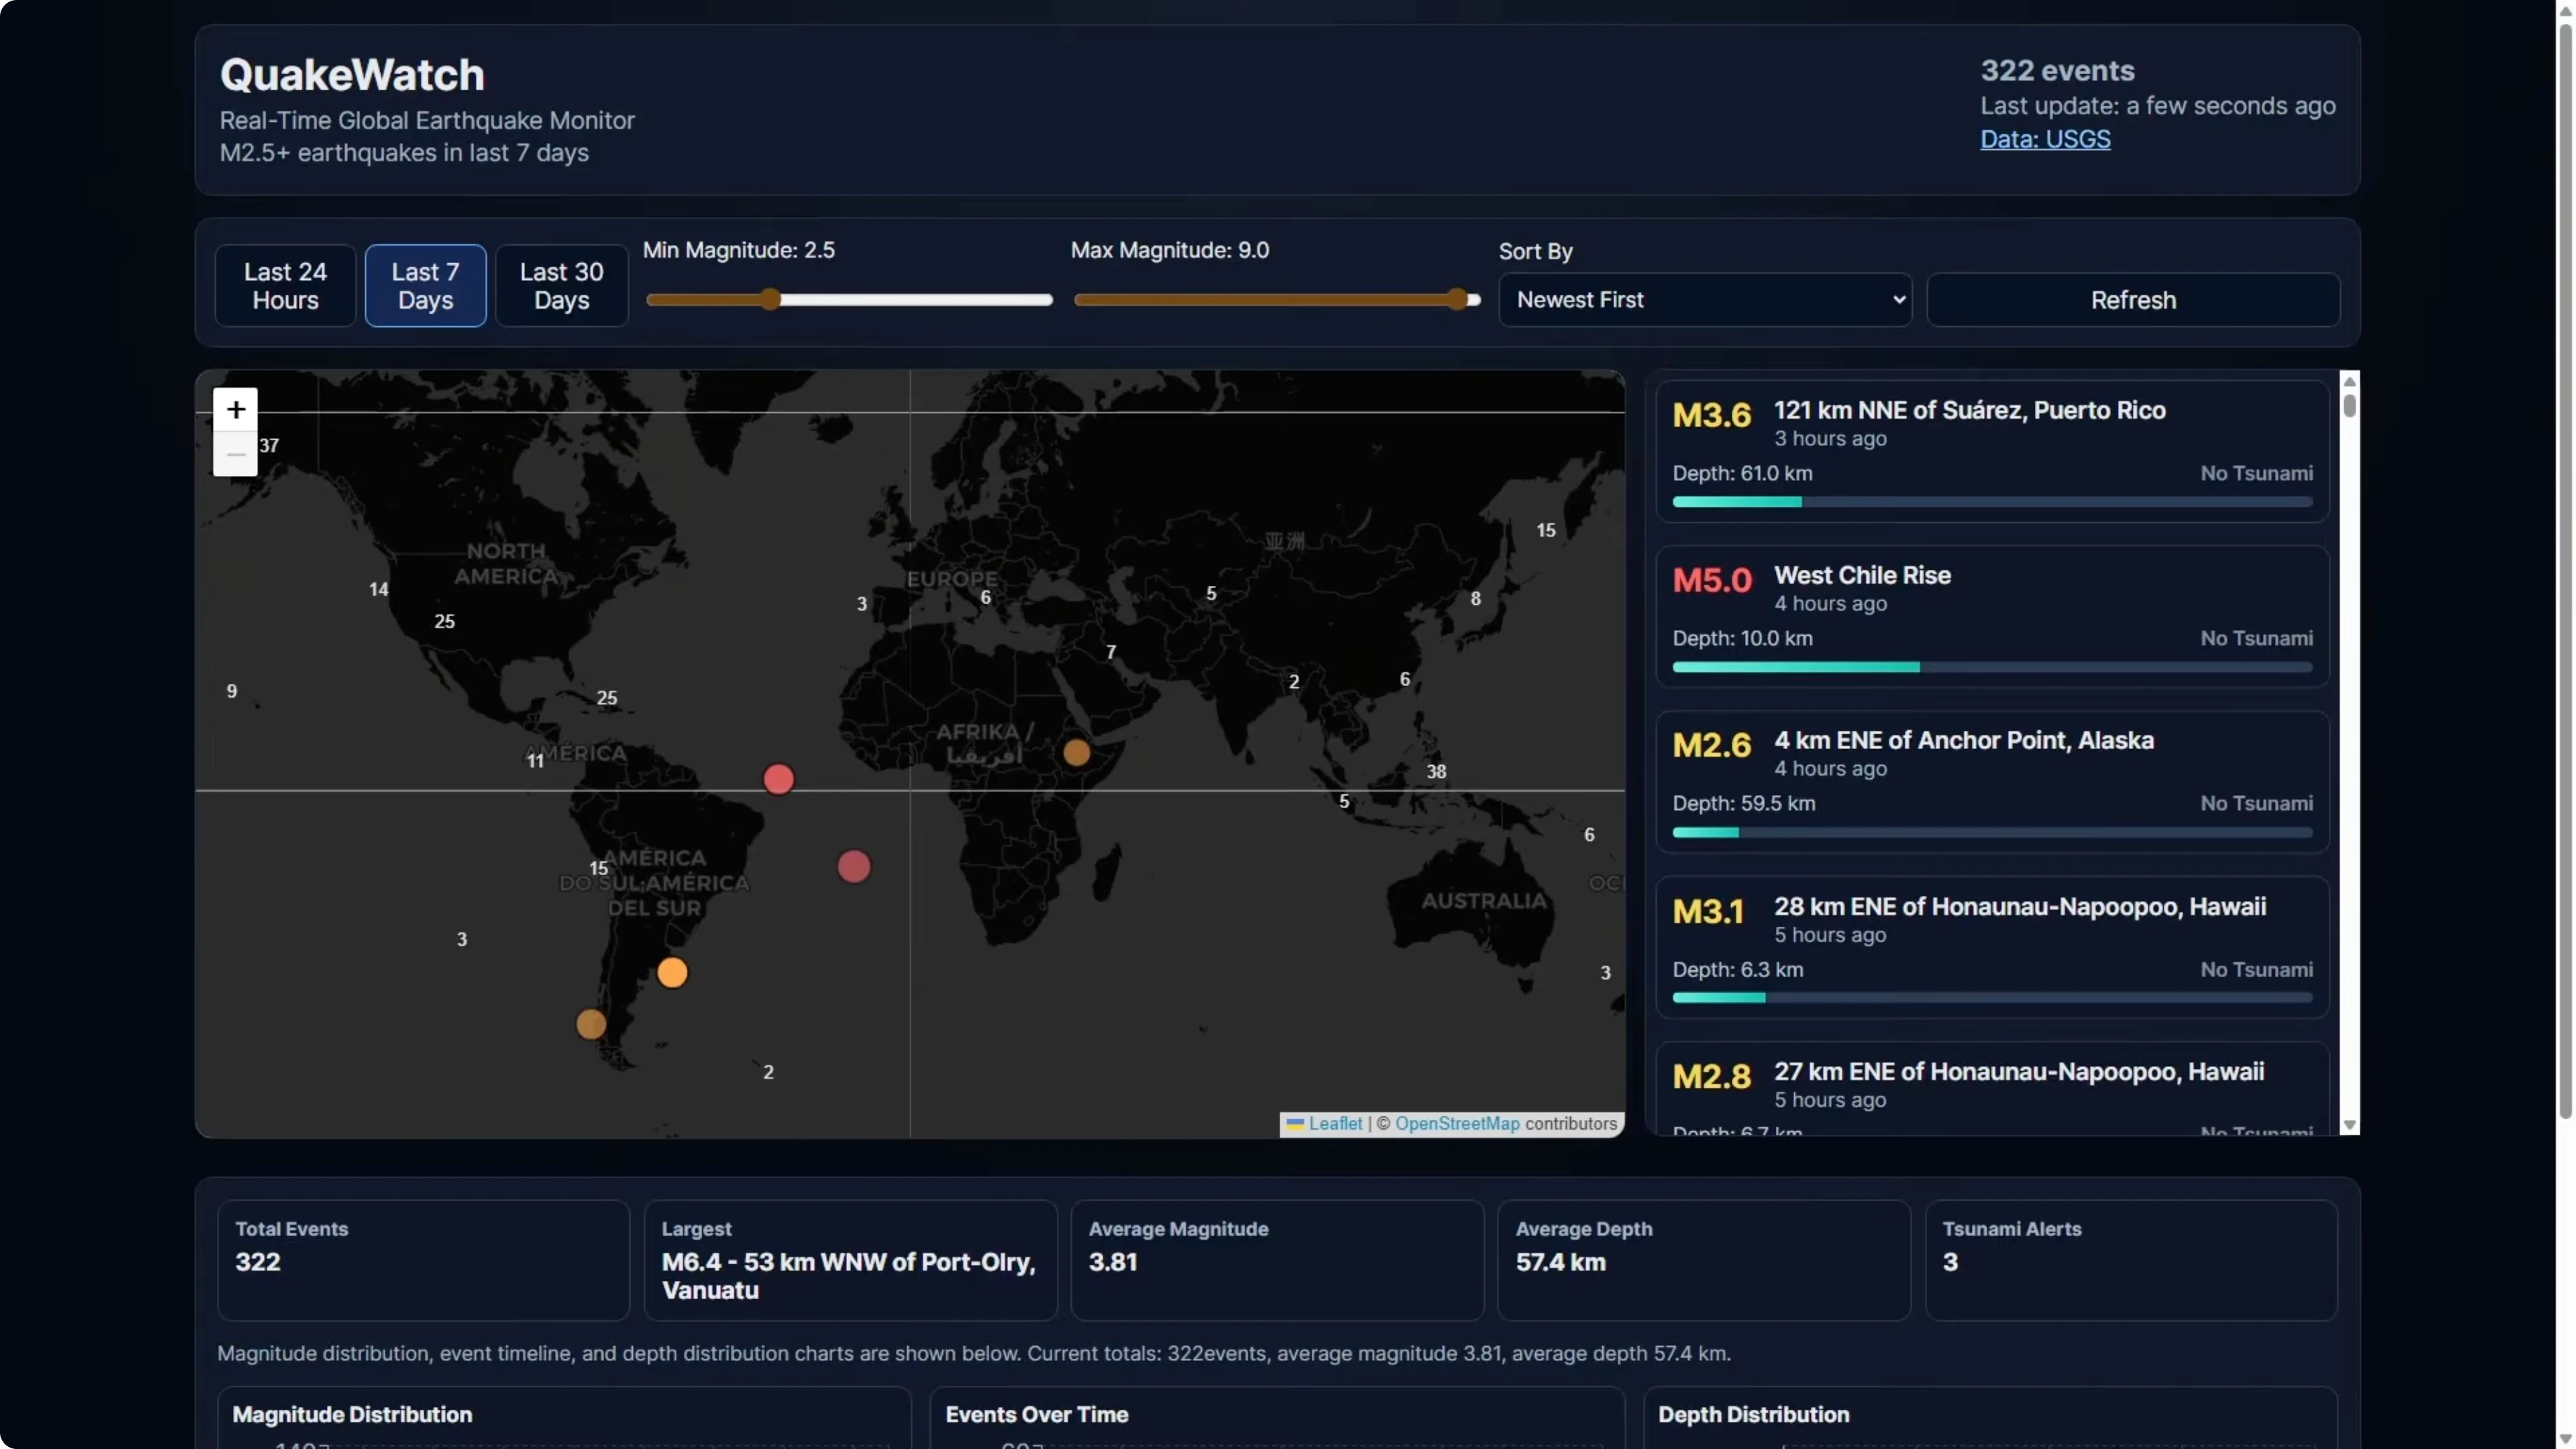Click the Min Magnitude slider handle

(770, 299)
